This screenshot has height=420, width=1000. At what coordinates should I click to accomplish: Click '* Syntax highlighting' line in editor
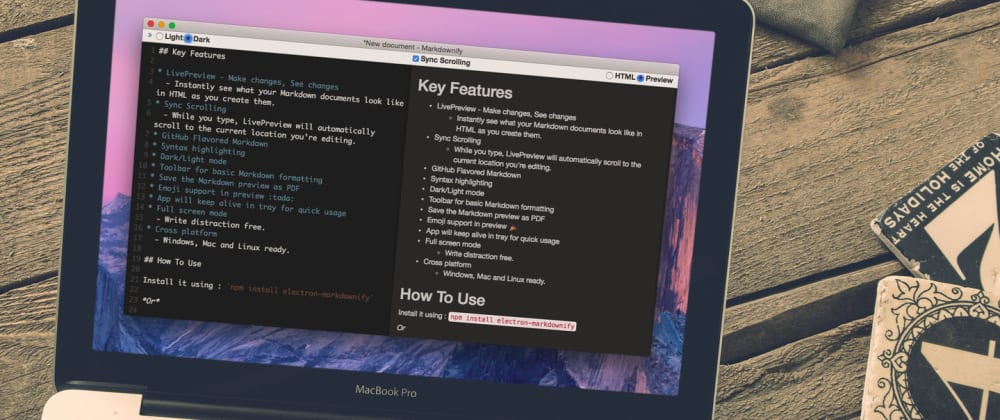click(x=198, y=148)
